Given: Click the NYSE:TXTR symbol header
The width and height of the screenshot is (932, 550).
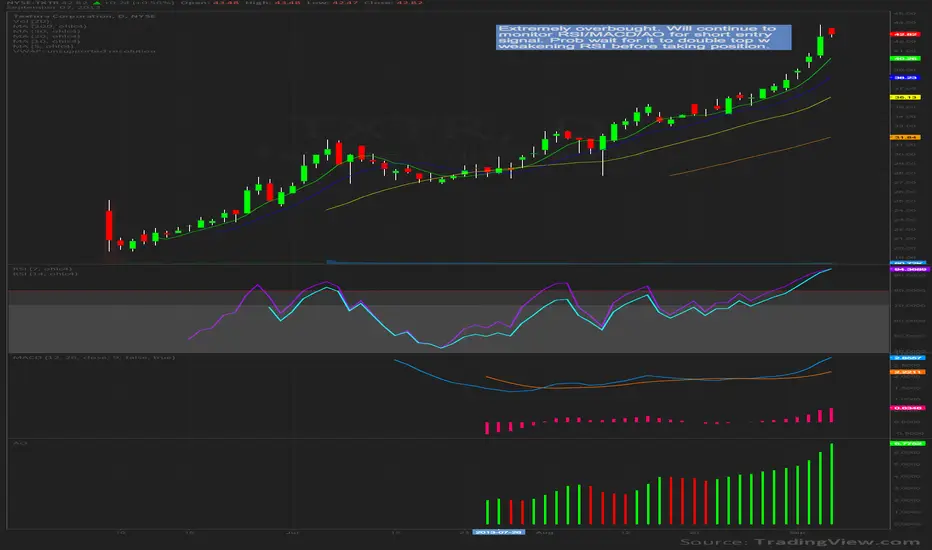Looking at the screenshot, I should click(x=35, y=3).
